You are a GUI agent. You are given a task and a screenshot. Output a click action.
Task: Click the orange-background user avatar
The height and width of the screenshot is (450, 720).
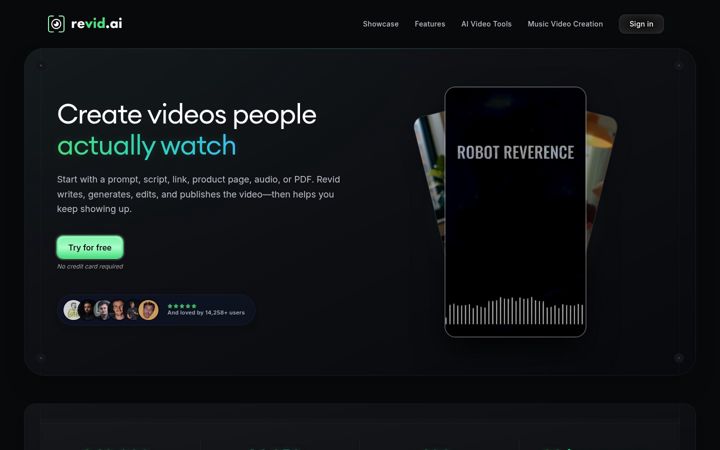coord(148,310)
